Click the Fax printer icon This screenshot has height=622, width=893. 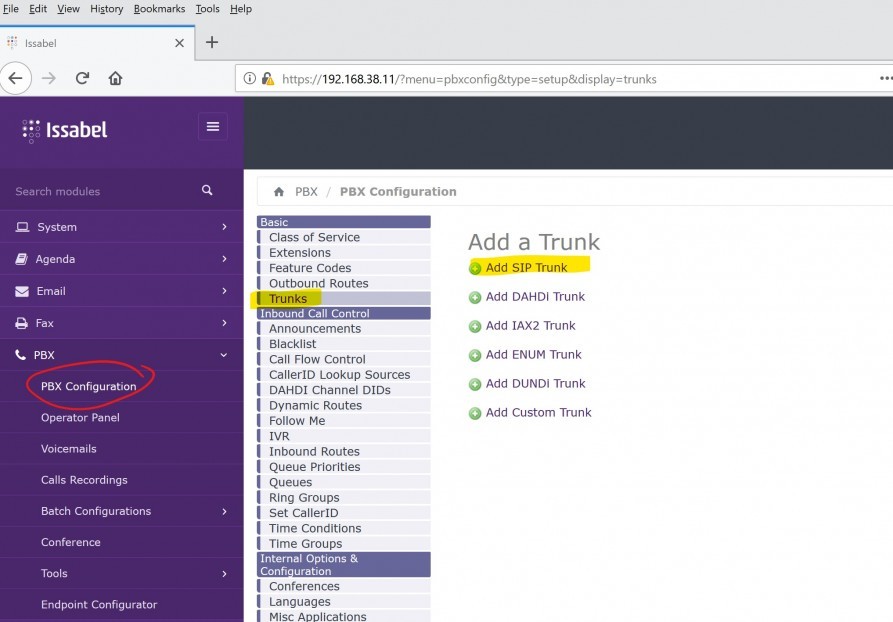[x=22, y=323]
